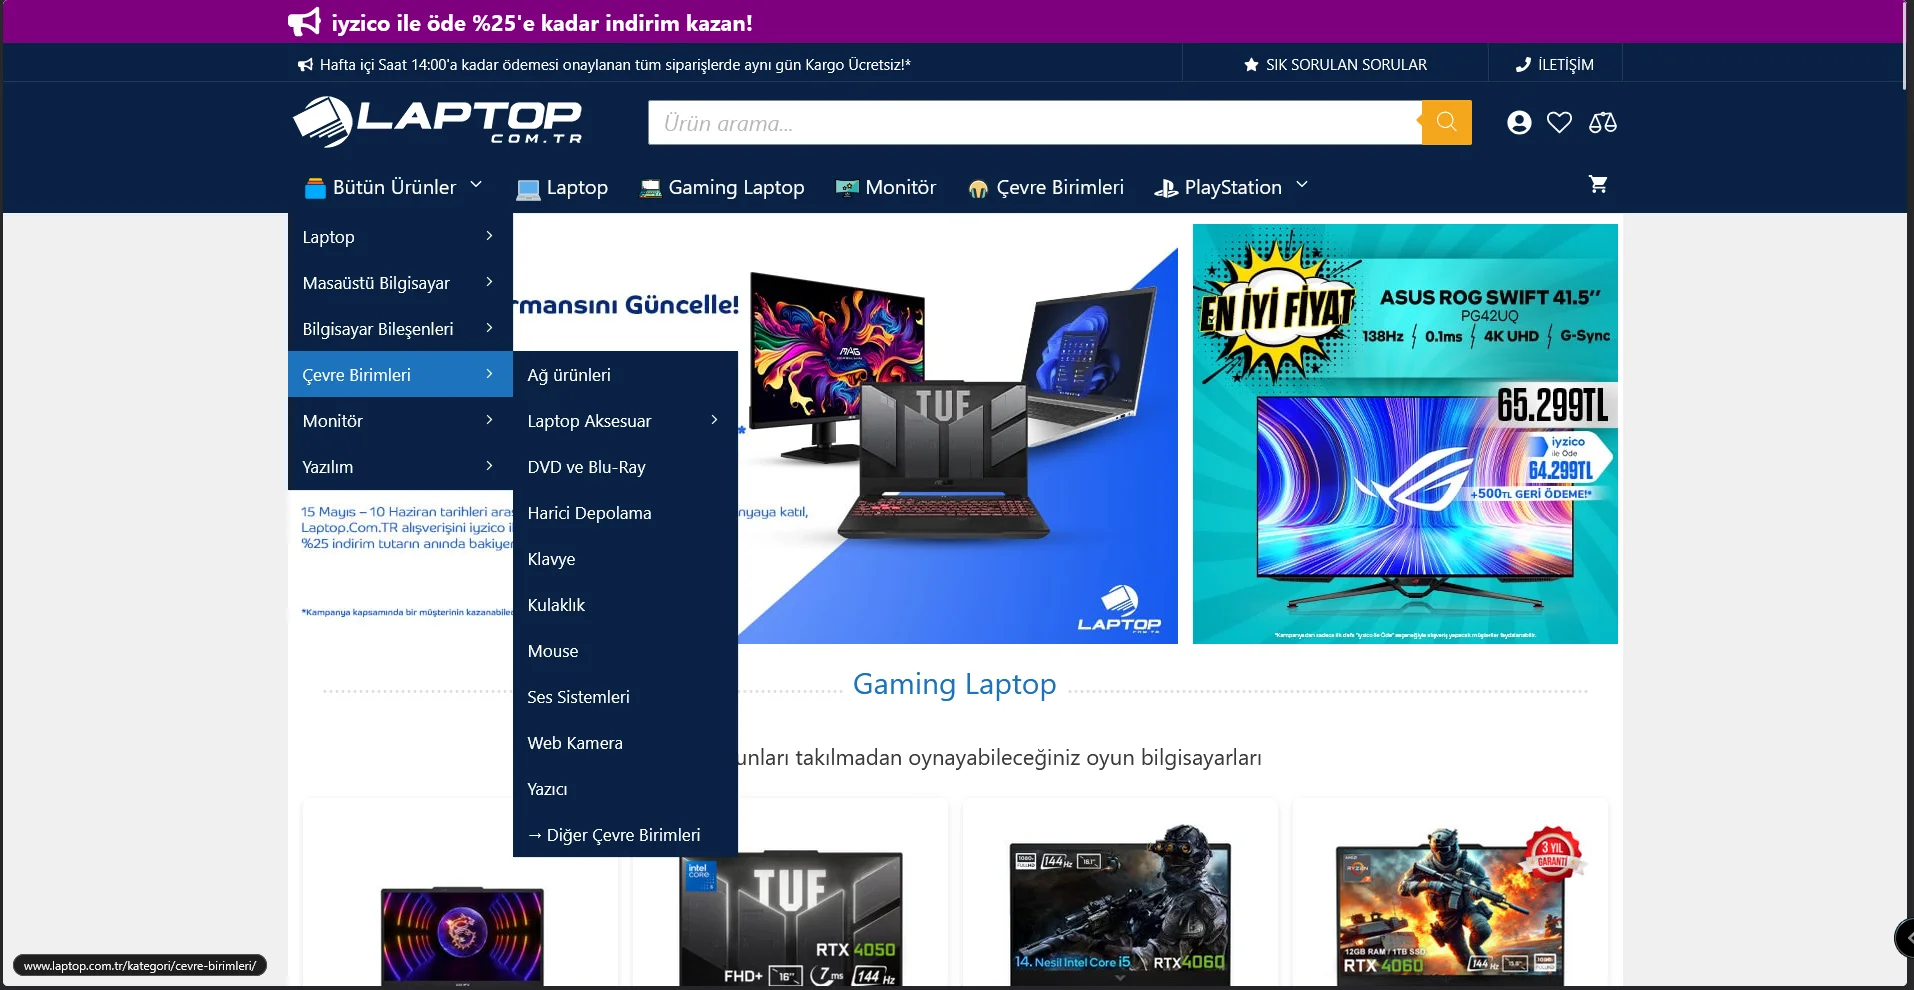Expand the Yazılım submenu arrow
The image size is (1914, 990).
pyautogui.click(x=489, y=466)
